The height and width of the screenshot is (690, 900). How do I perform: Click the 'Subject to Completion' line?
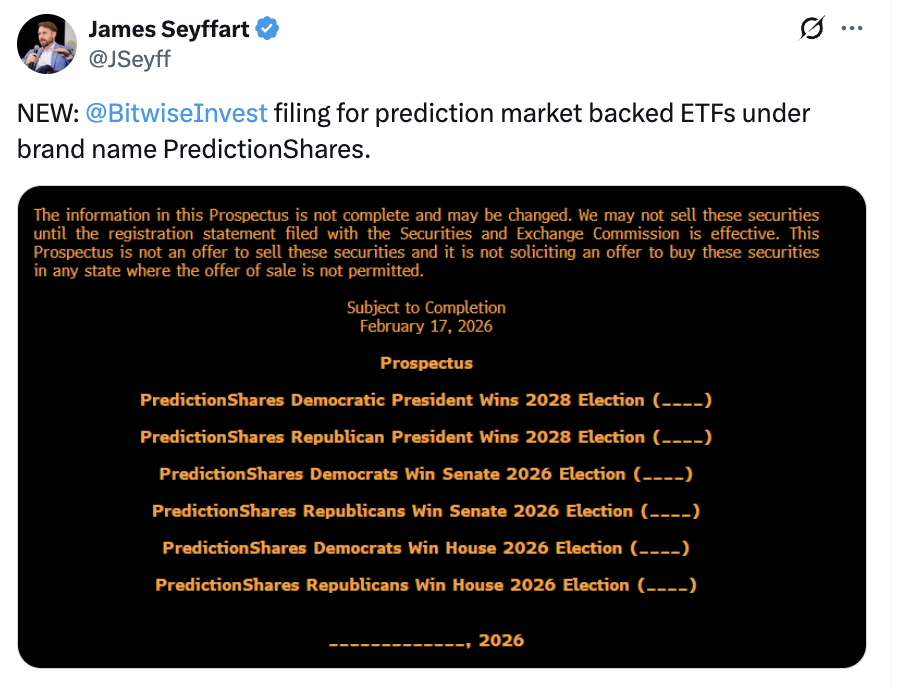pyautogui.click(x=426, y=308)
